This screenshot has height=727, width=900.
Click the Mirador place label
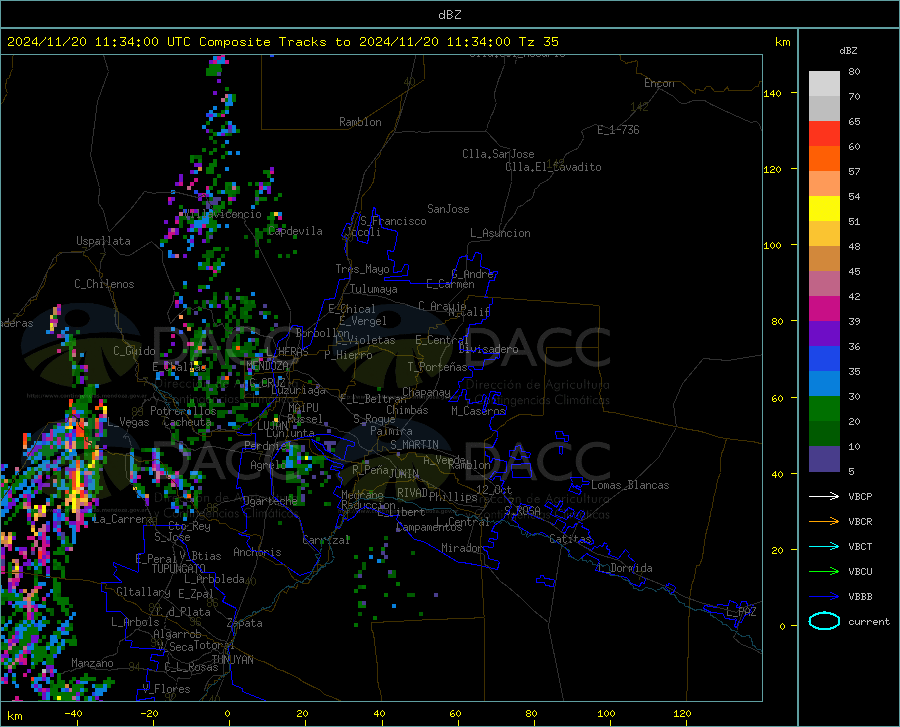[461, 548]
